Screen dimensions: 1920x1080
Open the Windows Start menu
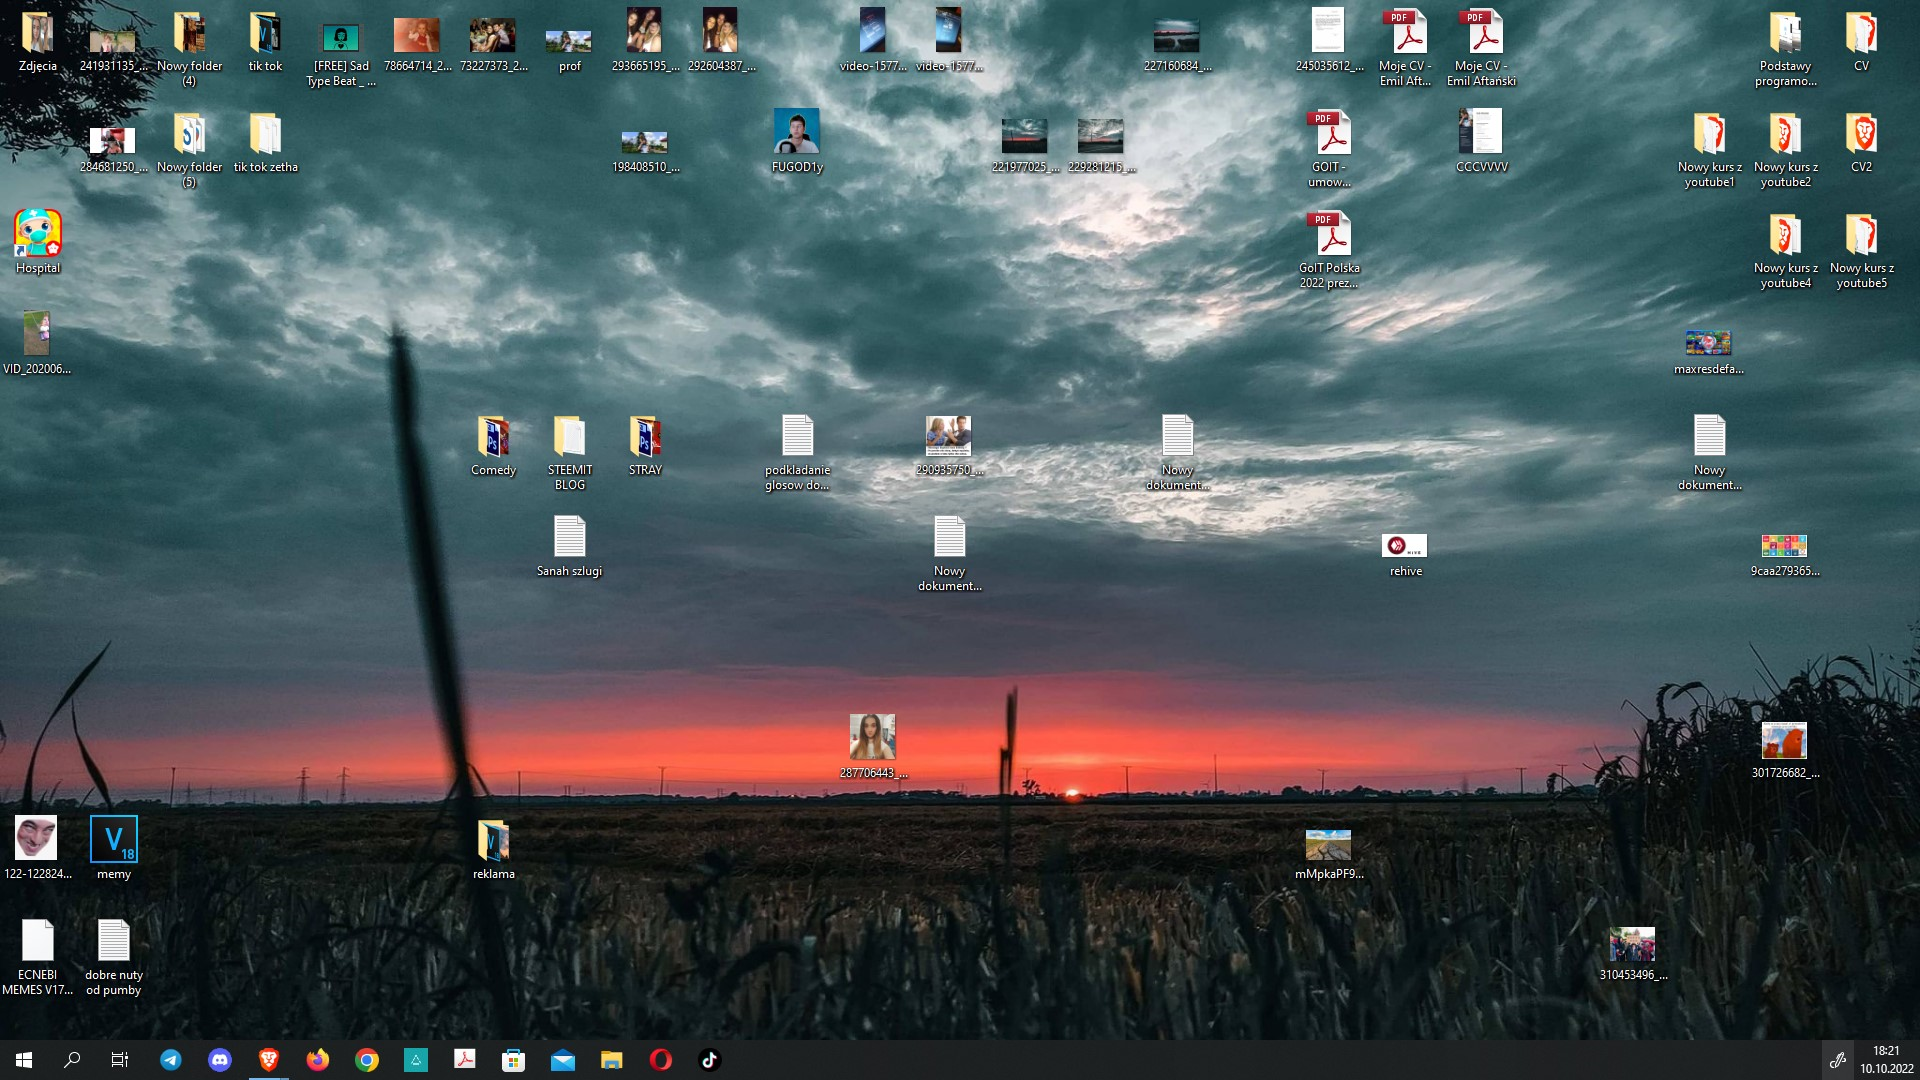tap(24, 1060)
